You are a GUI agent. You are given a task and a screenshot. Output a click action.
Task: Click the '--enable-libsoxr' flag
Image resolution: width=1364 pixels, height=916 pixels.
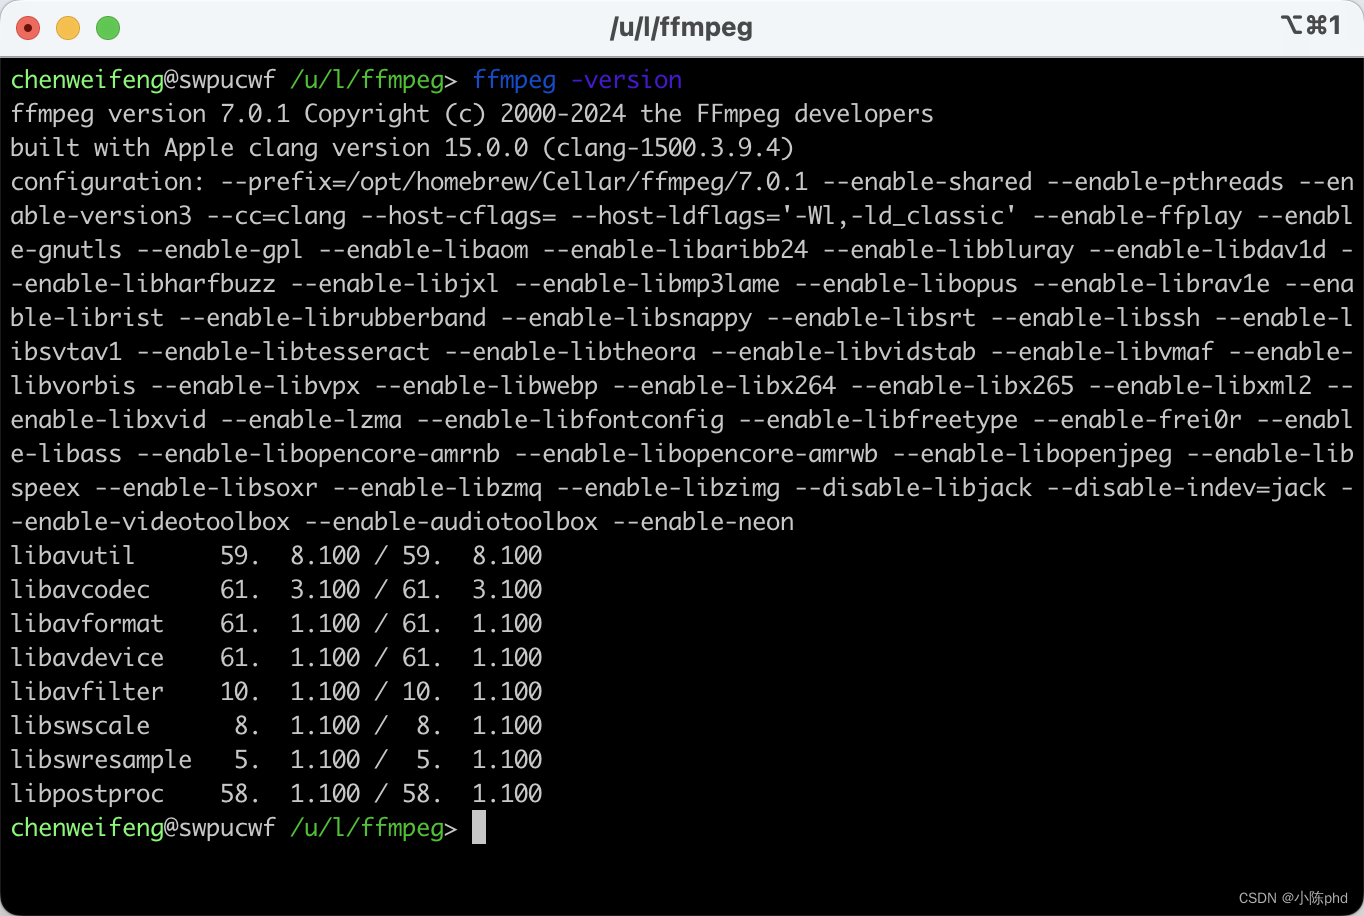tap(206, 488)
